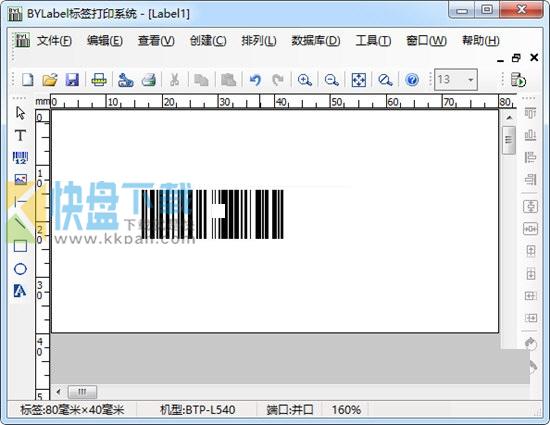Zoom in on the label
550x425 pixels.
[x=304, y=80]
